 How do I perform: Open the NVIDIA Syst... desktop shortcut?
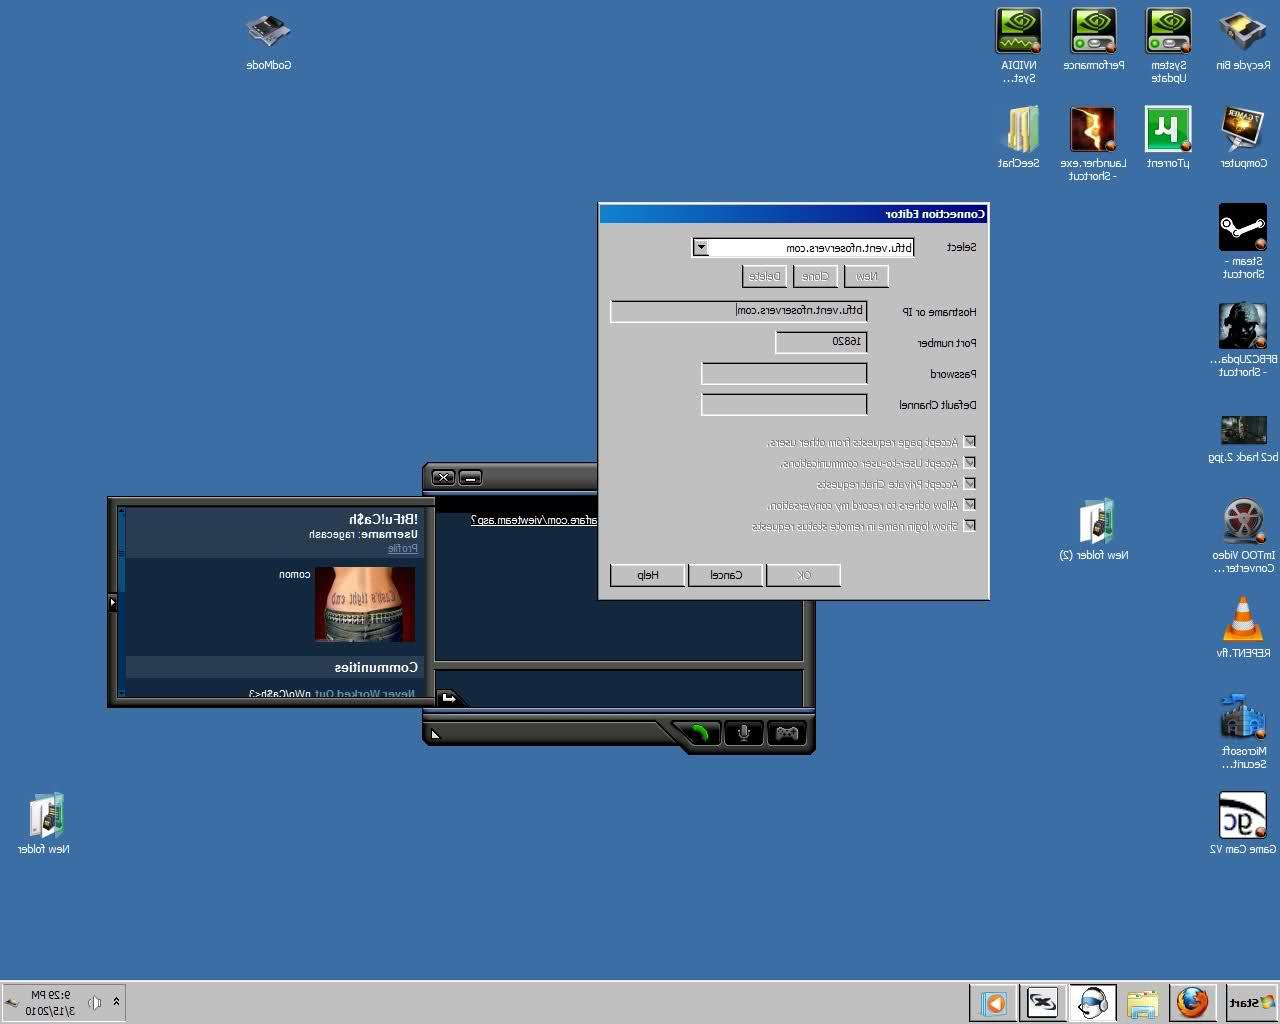1019,45
